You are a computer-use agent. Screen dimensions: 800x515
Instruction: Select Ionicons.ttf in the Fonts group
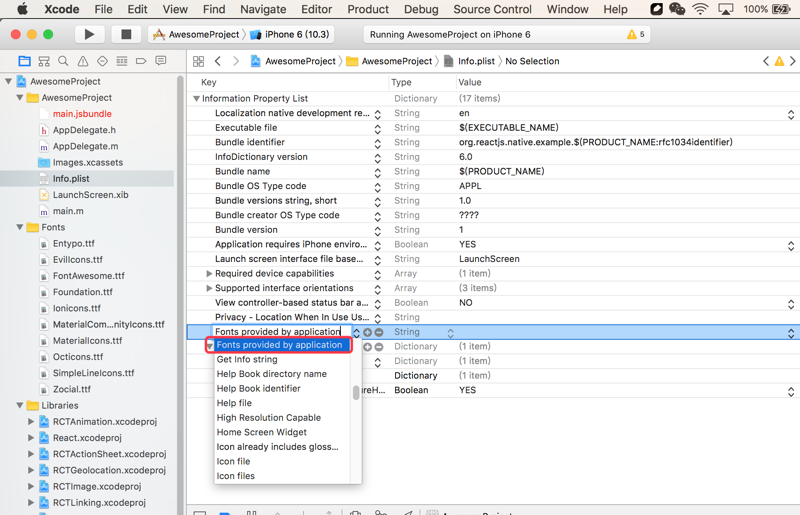[x=77, y=308]
